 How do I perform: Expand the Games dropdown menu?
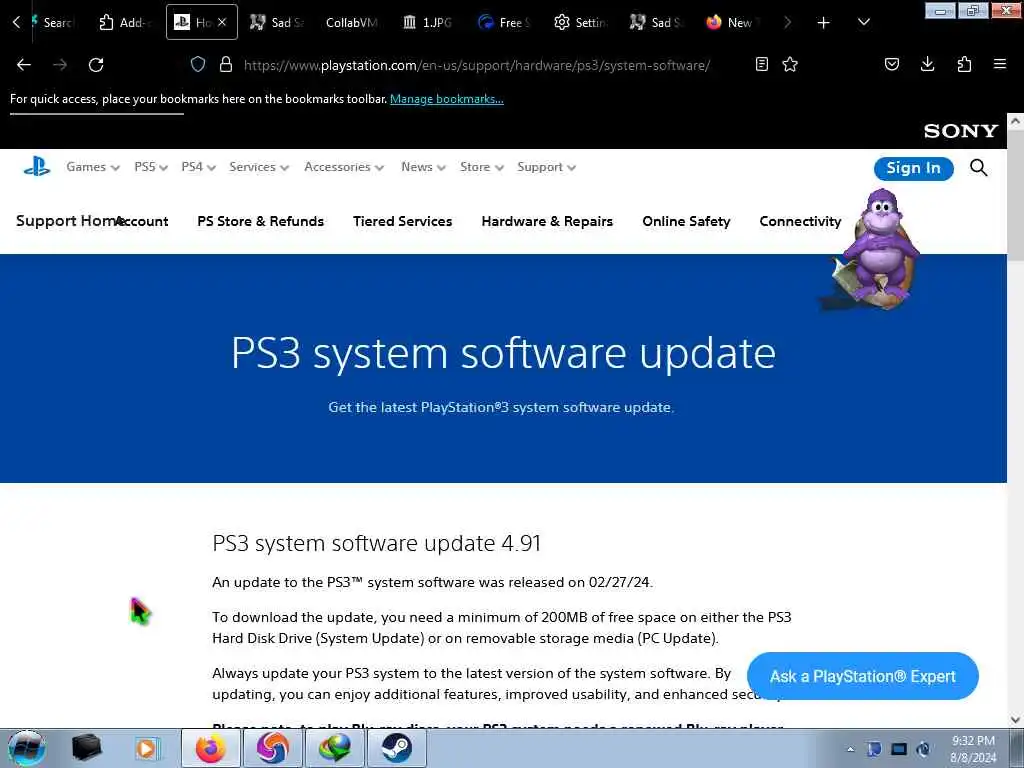click(x=93, y=167)
